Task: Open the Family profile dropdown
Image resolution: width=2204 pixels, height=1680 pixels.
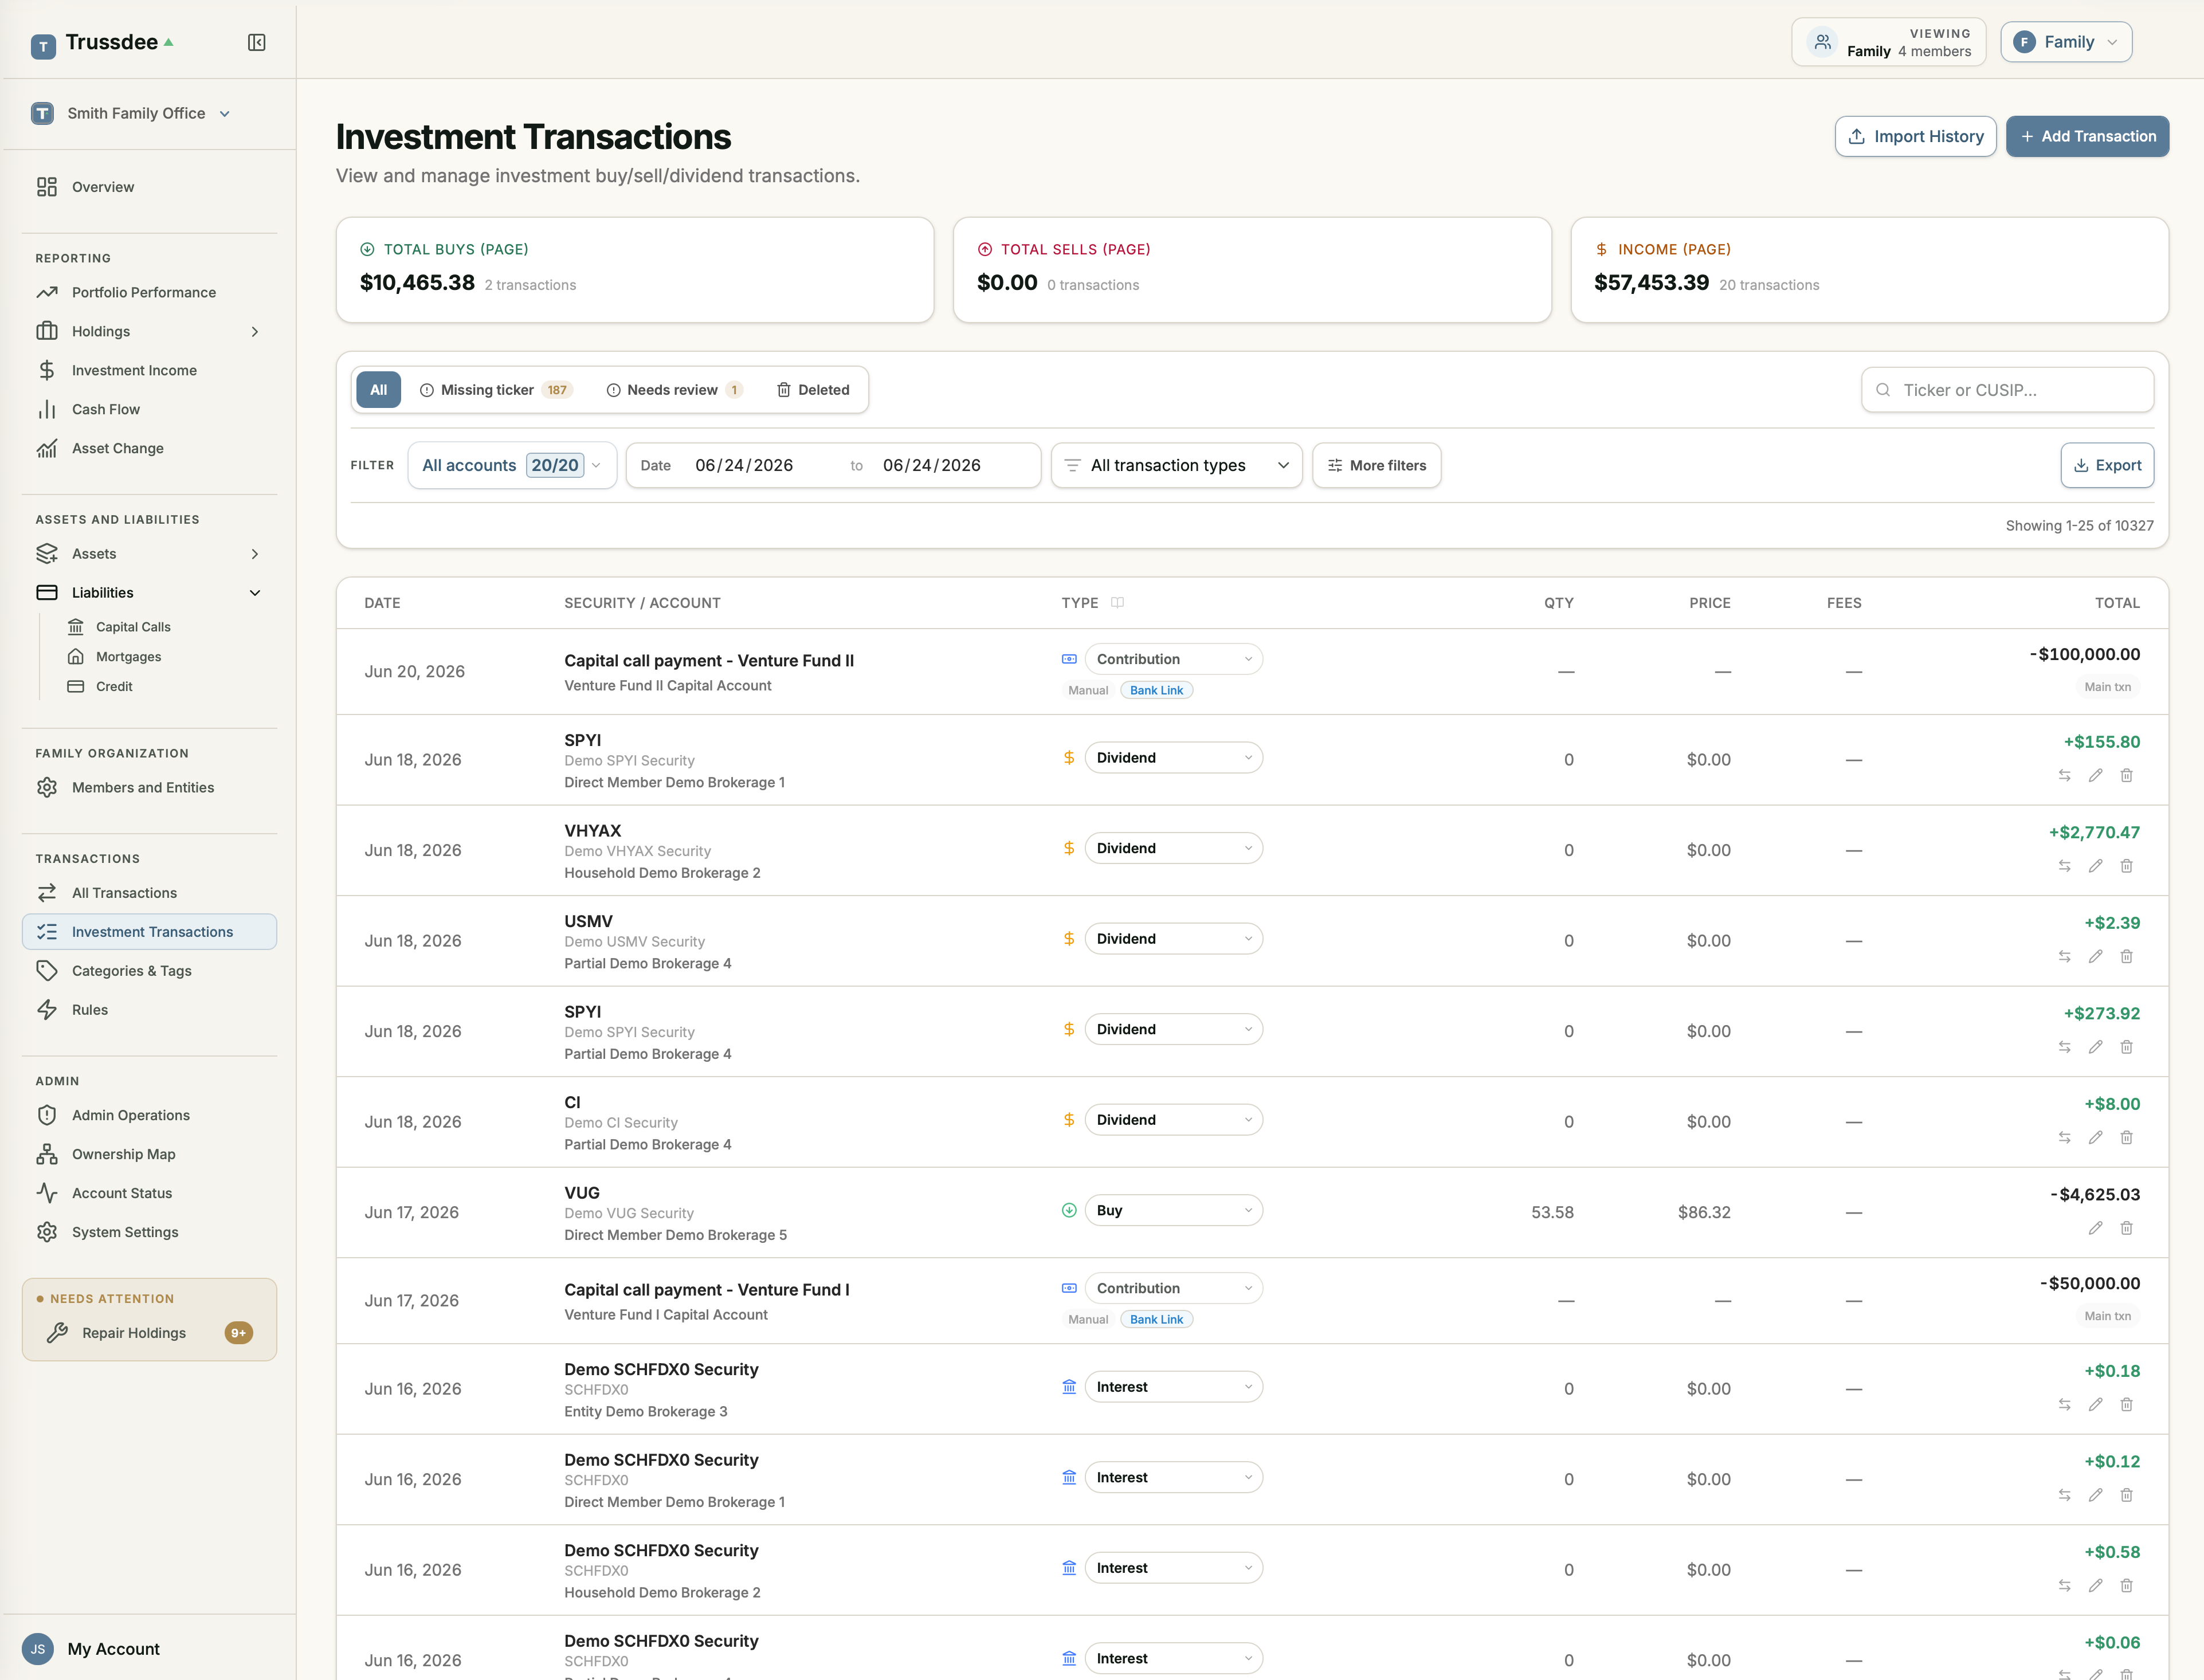Action: pyautogui.click(x=2066, y=42)
